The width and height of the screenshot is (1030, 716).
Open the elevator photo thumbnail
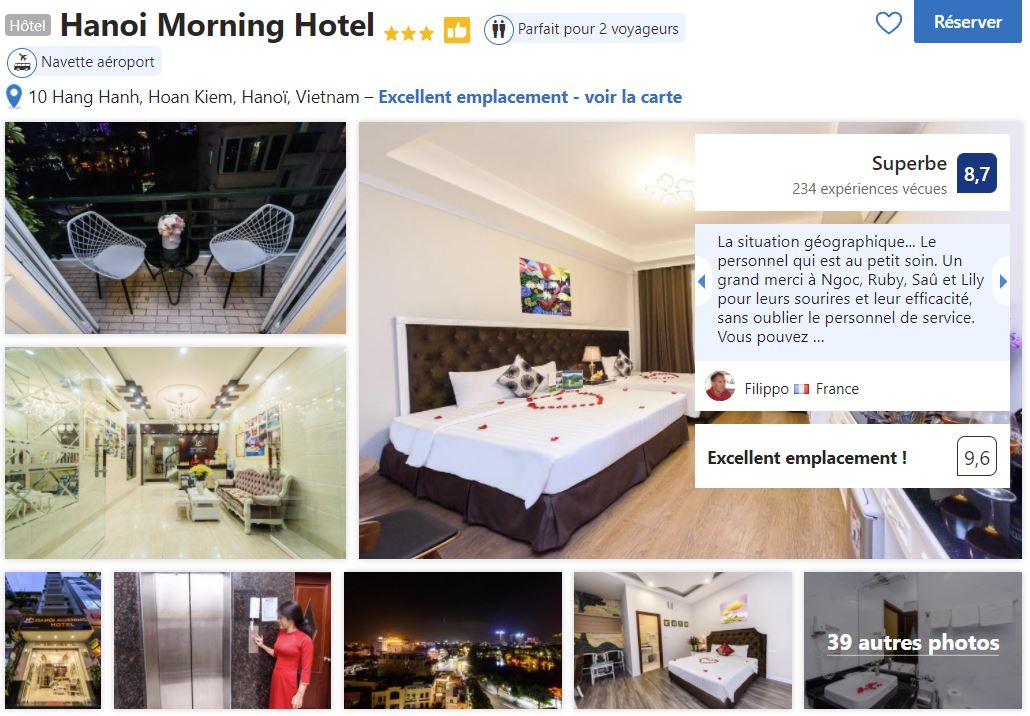click(222, 640)
